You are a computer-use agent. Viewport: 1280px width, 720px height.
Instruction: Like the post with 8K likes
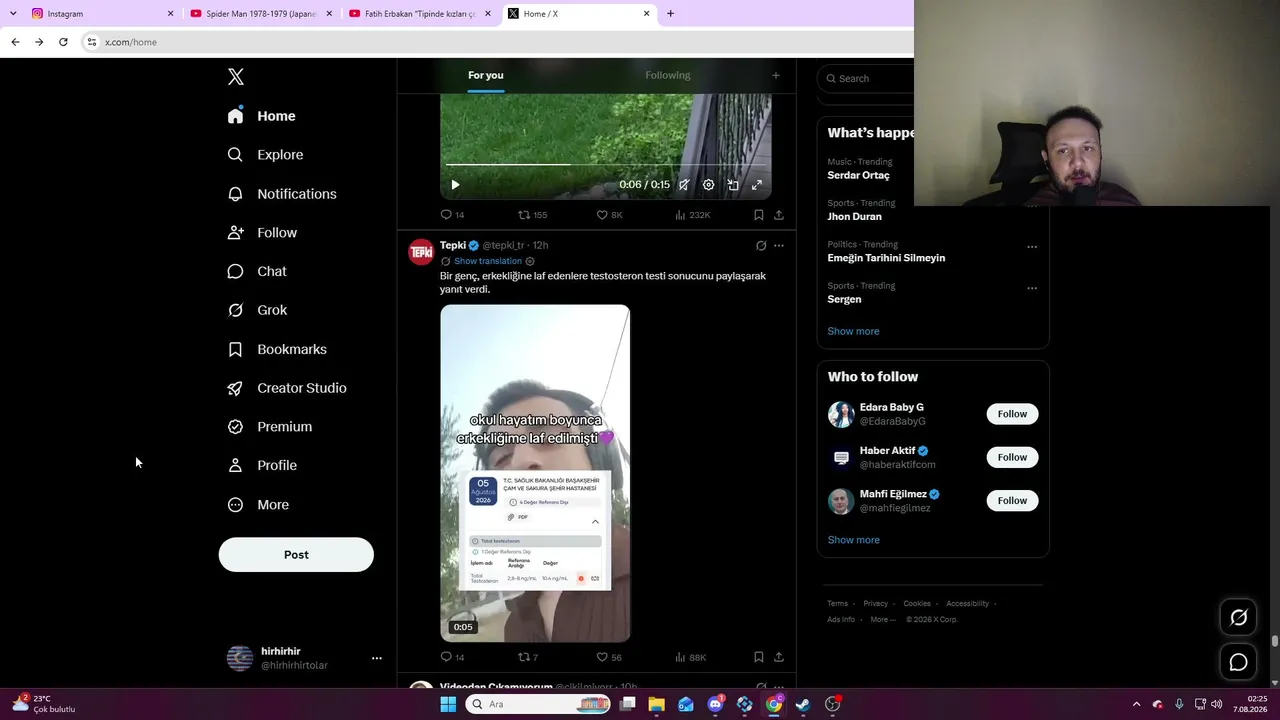click(609, 215)
